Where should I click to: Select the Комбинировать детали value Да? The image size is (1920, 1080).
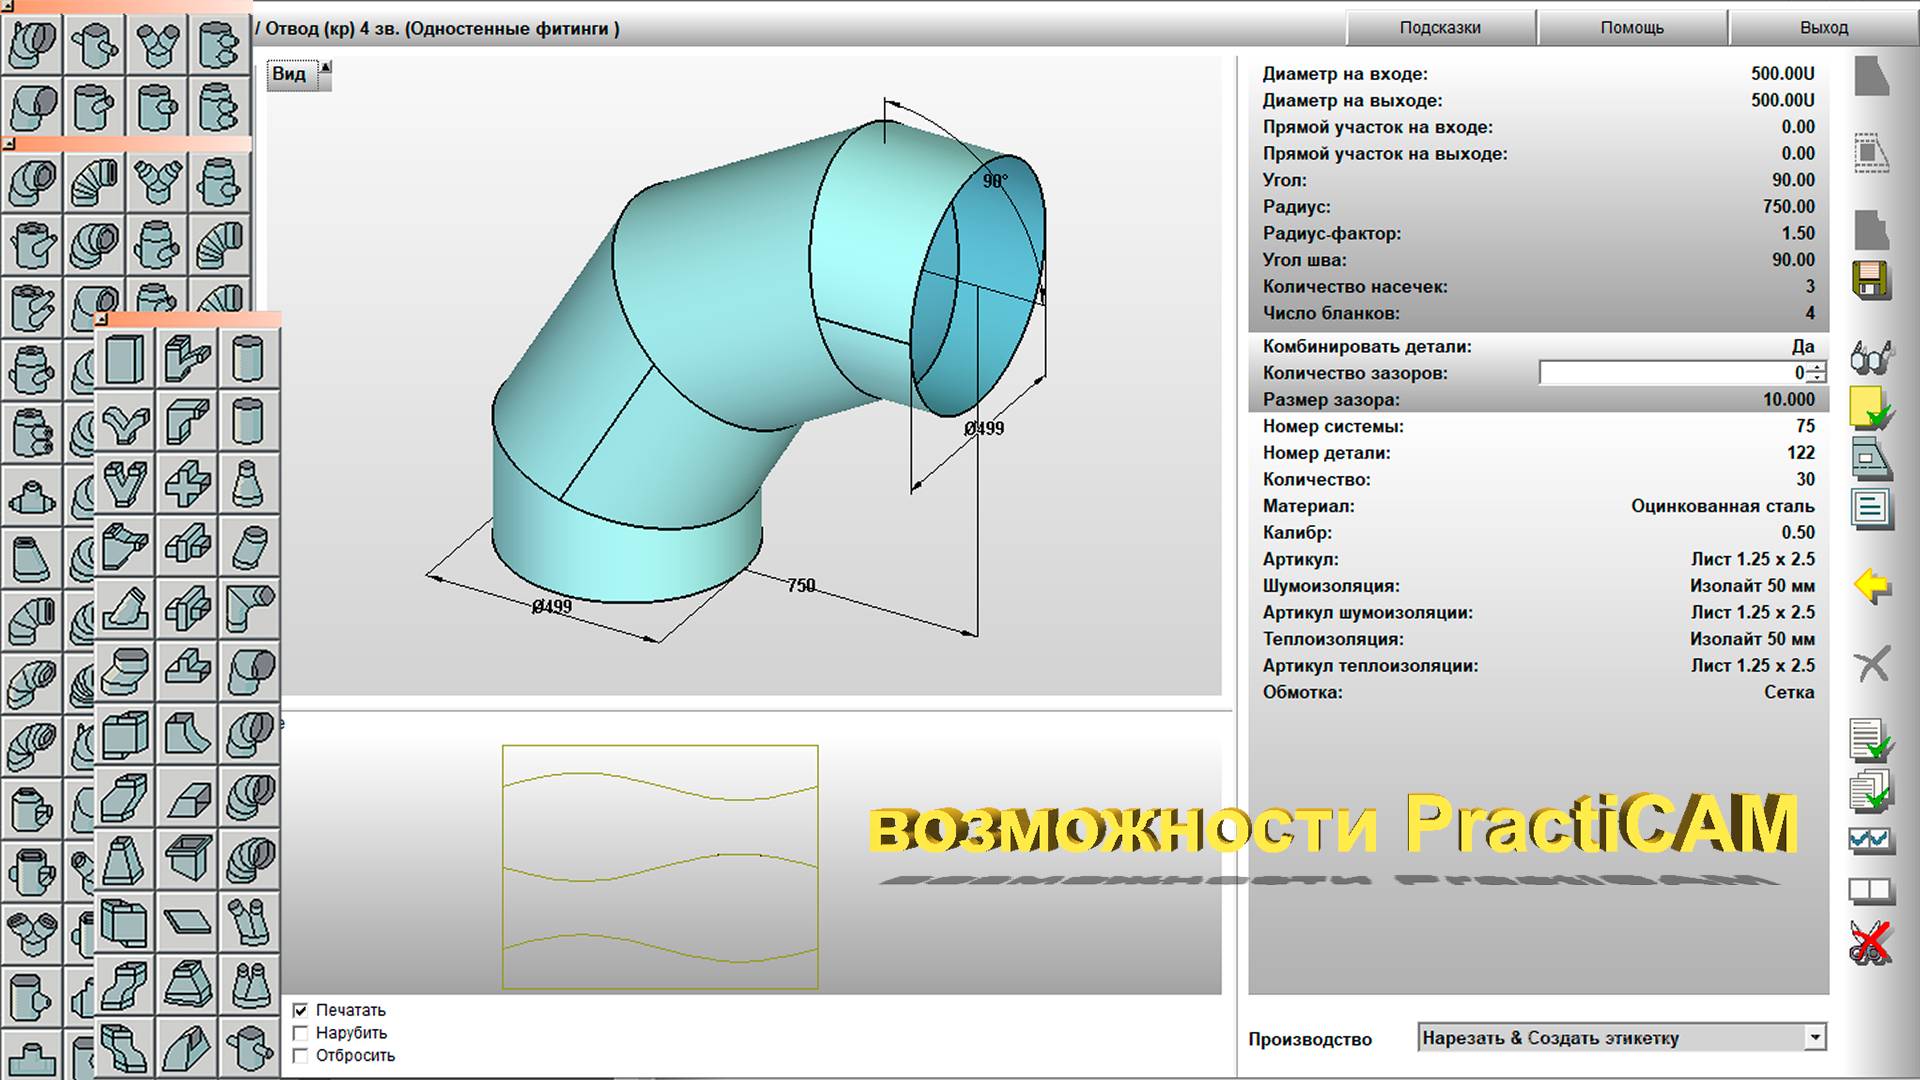pos(1803,347)
